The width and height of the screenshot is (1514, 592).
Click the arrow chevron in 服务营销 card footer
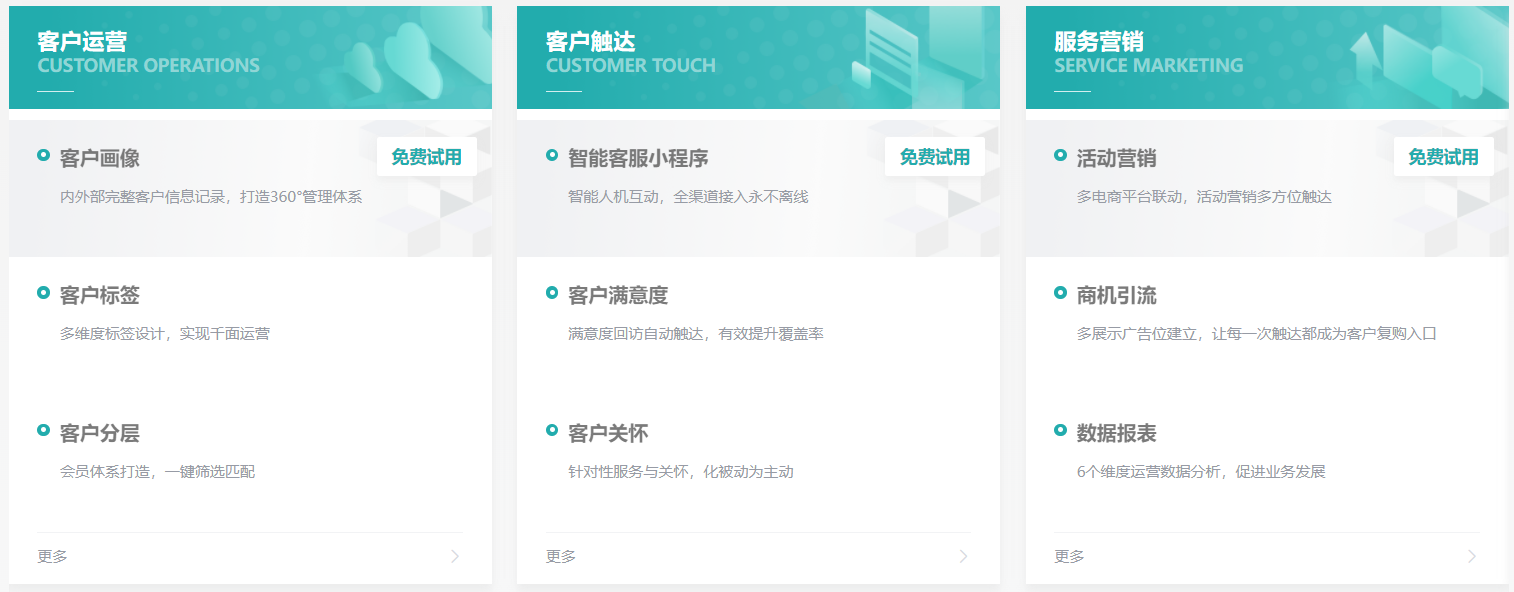pyautogui.click(x=1471, y=556)
